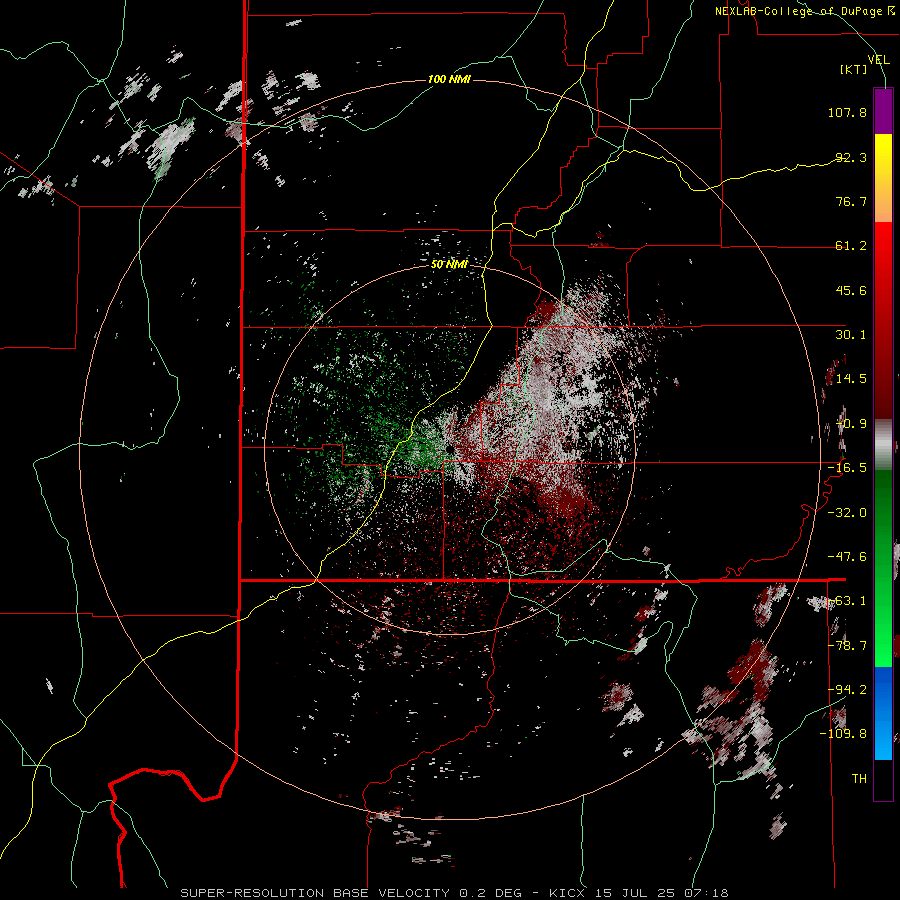This screenshot has height=900, width=900.
Task: Pick the purple segment of the velocity scale
Action: (883, 112)
